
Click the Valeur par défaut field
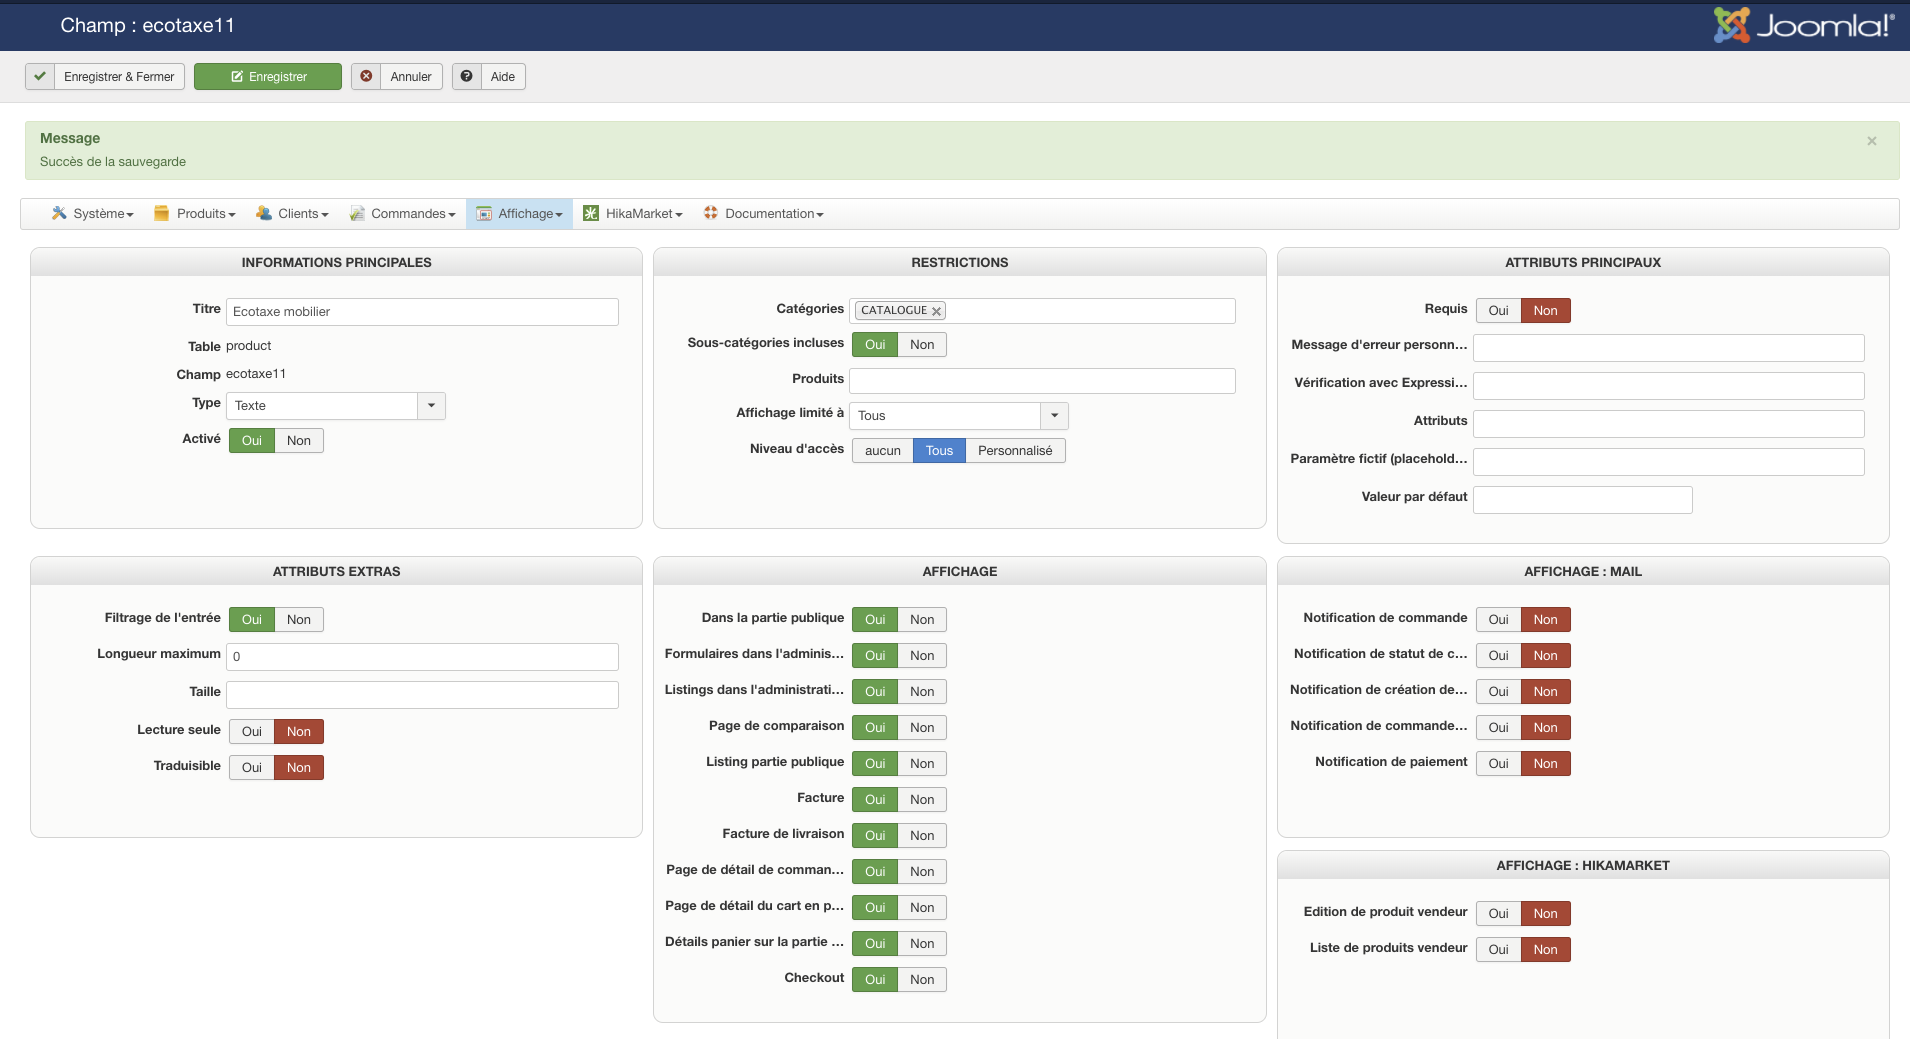point(1582,500)
